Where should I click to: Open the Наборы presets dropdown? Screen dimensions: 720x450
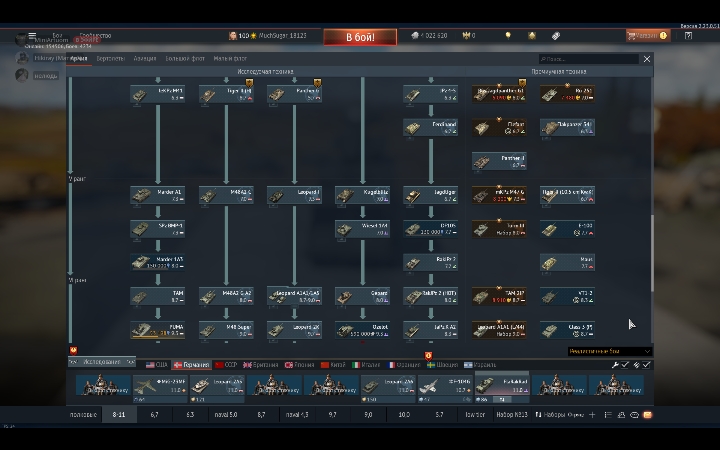559,415
